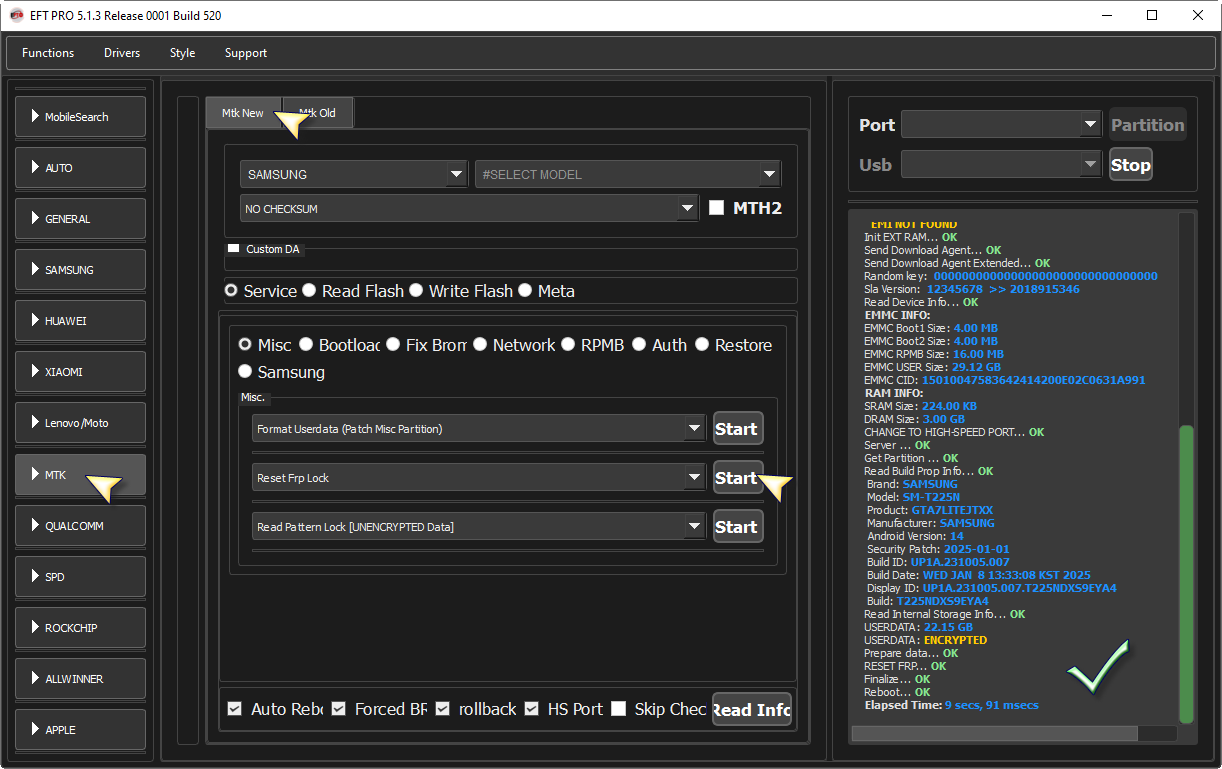Toggle the Auto Reboot checkbox
This screenshot has width=1222, height=769.
click(235, 709)
